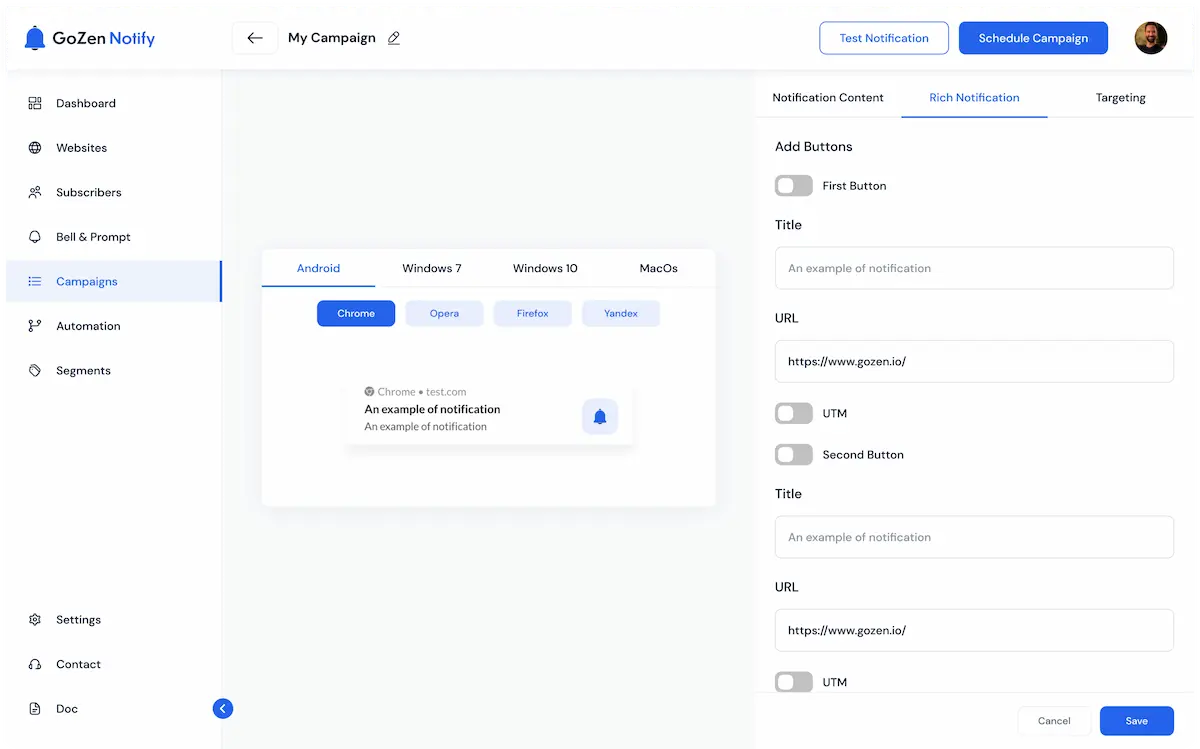Image resolution: width=1200 pixels, height=749 pixels.
Task: Collapse the sidebar with the chevron button
Action: (223, 708)
